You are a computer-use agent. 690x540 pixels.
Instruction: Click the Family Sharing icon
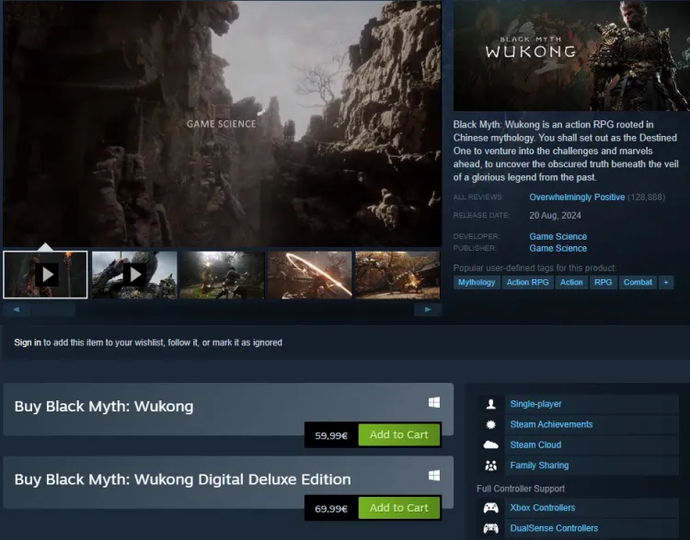490,465
